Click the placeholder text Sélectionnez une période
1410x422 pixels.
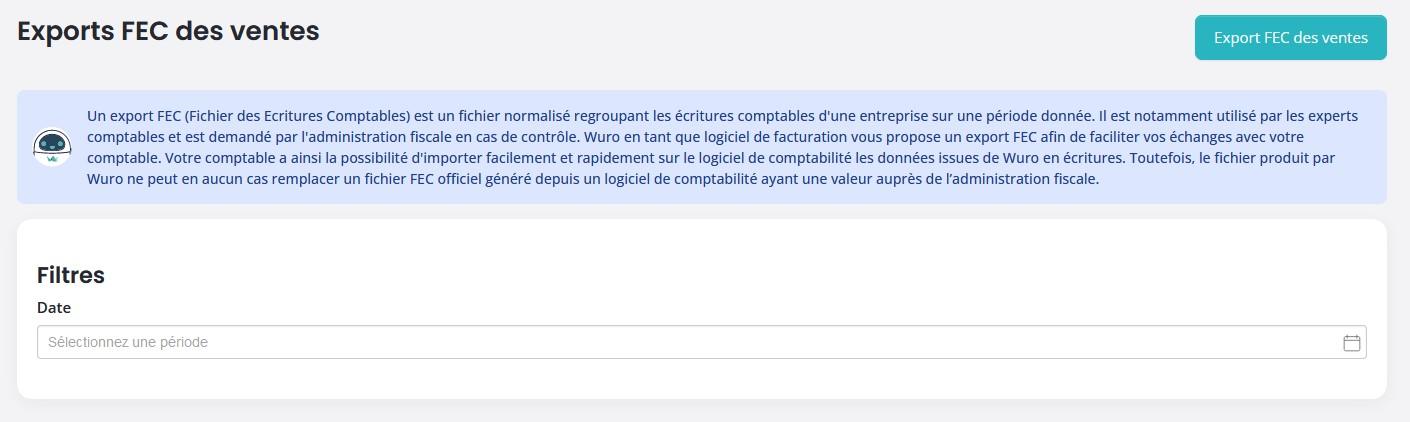coord(128,342)
